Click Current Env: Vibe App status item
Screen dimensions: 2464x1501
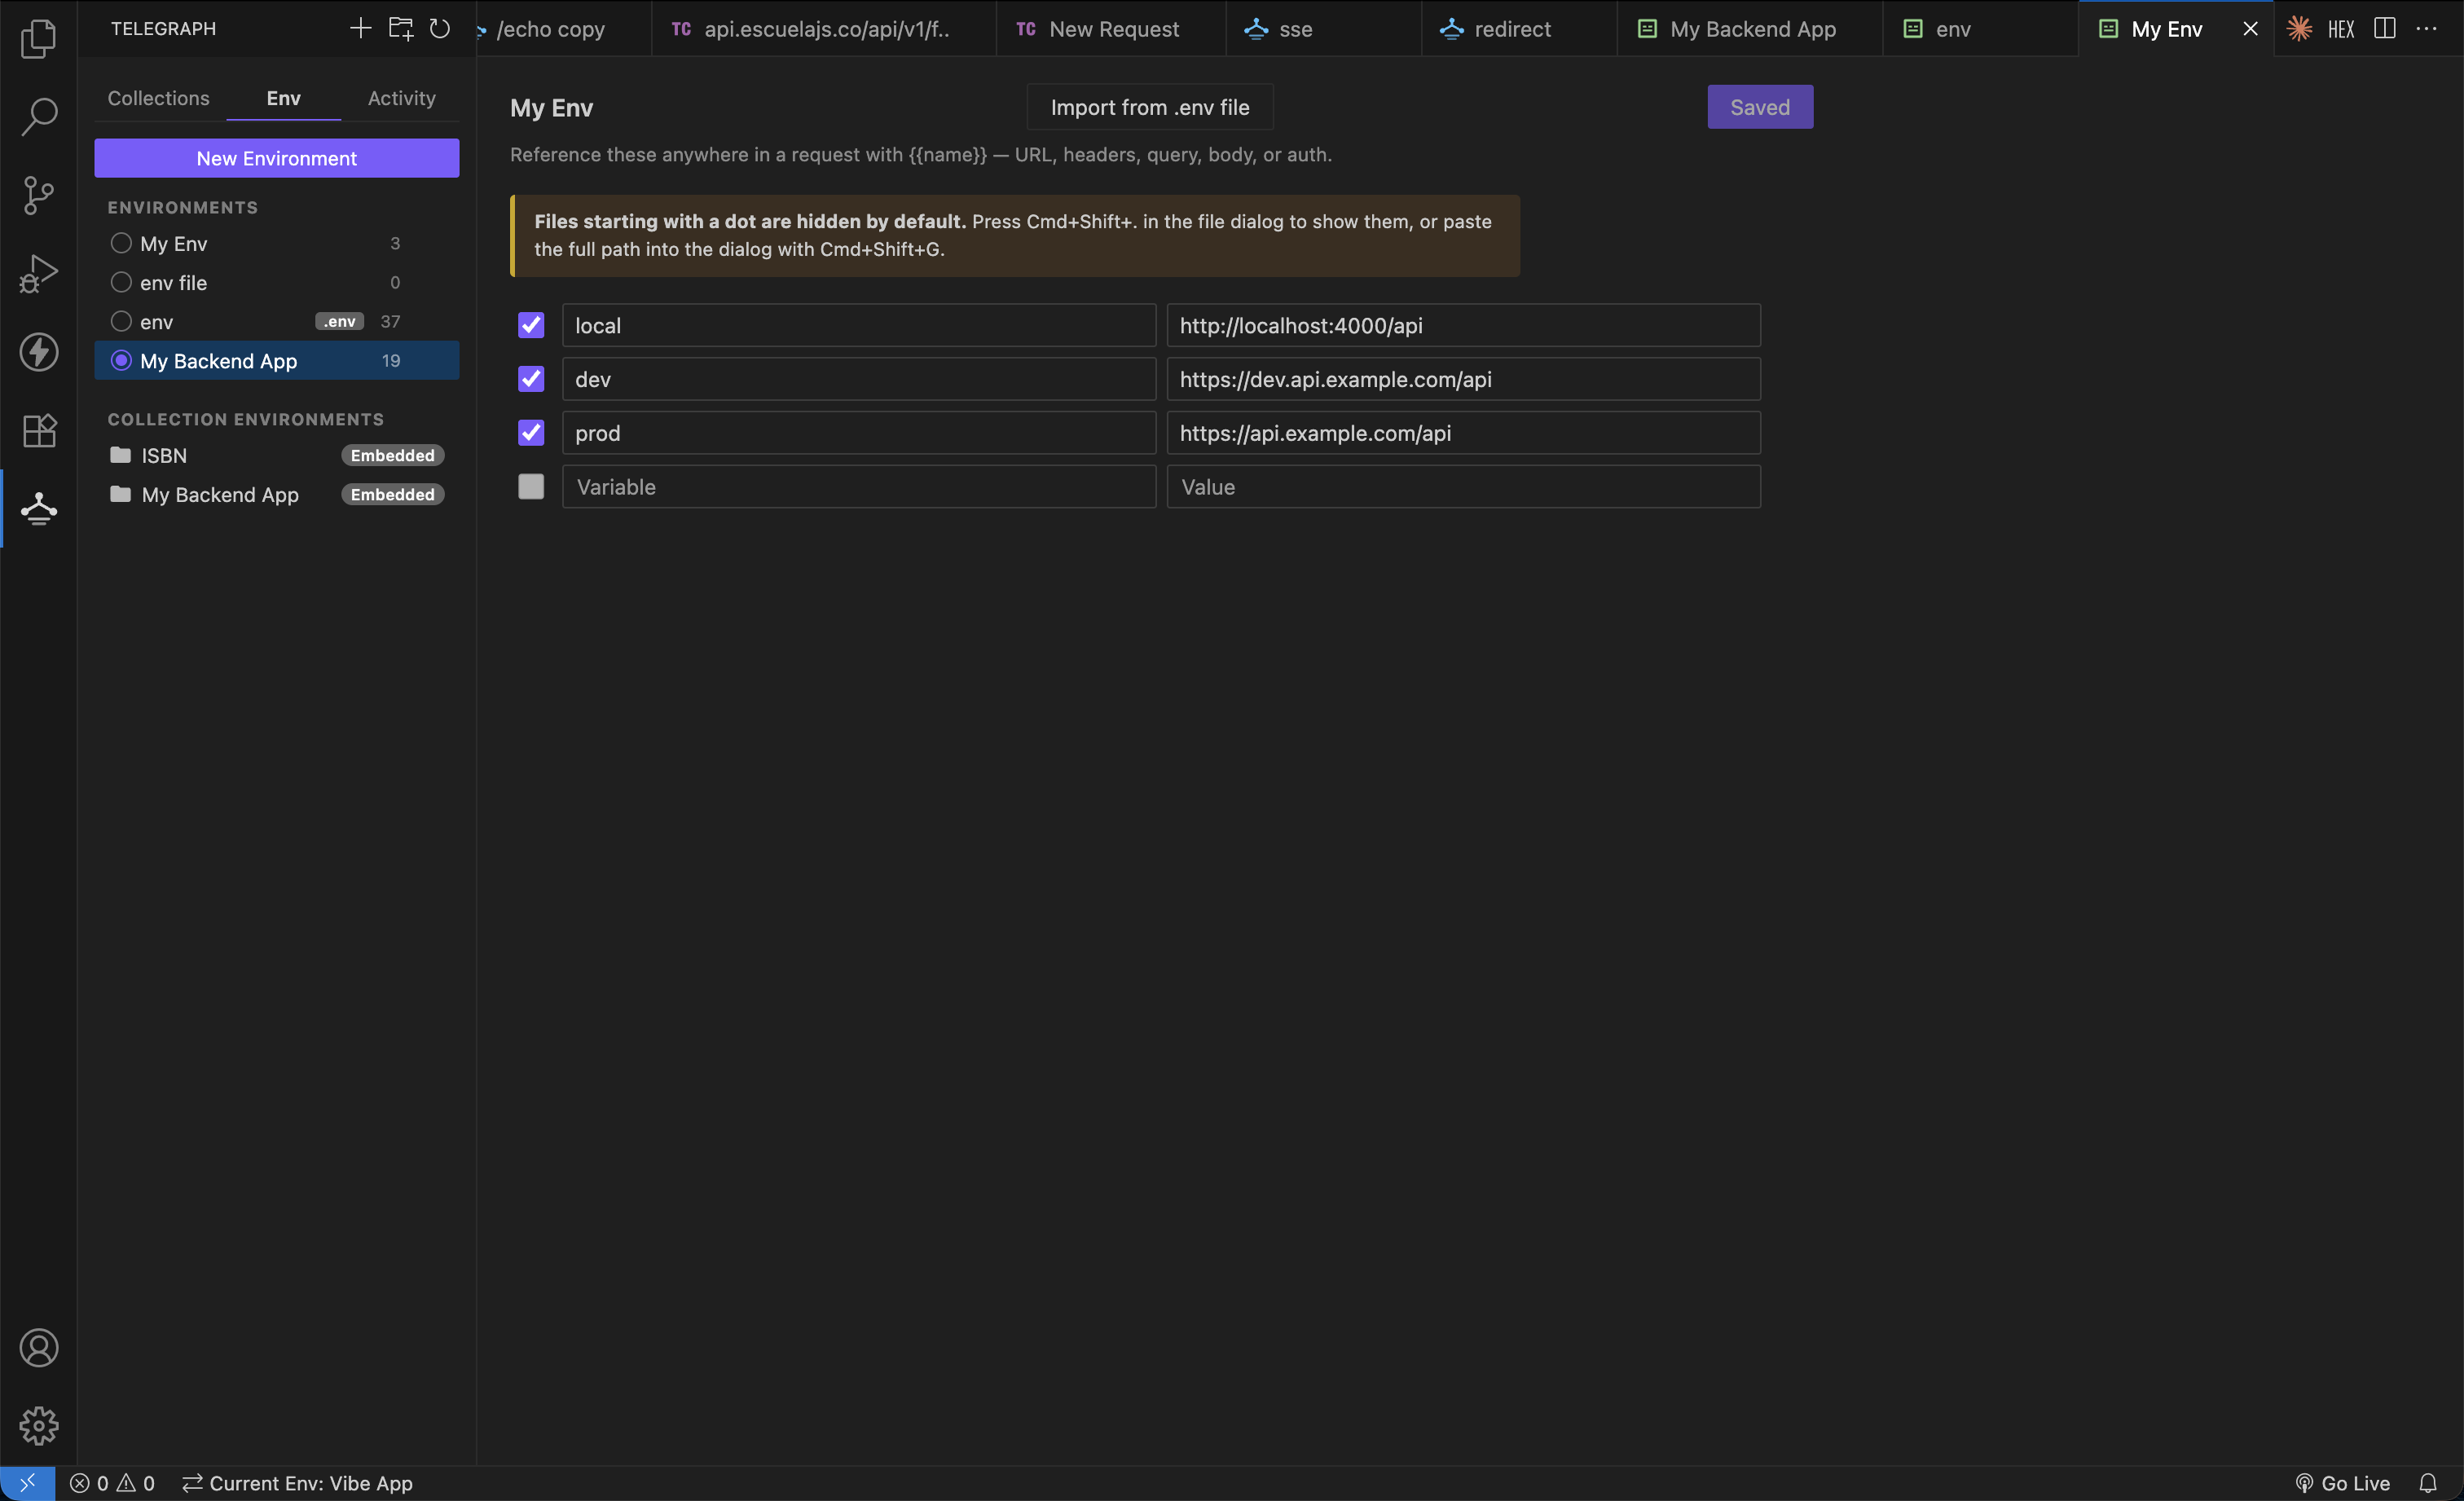[297, 1482]
